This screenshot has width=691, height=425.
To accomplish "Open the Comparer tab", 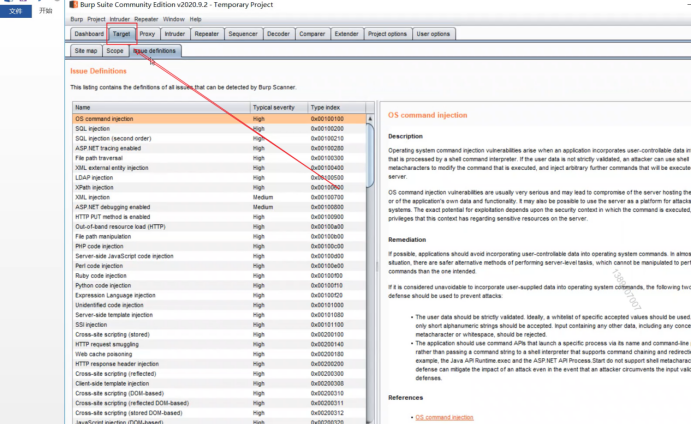I will click(x=312, y=34).
